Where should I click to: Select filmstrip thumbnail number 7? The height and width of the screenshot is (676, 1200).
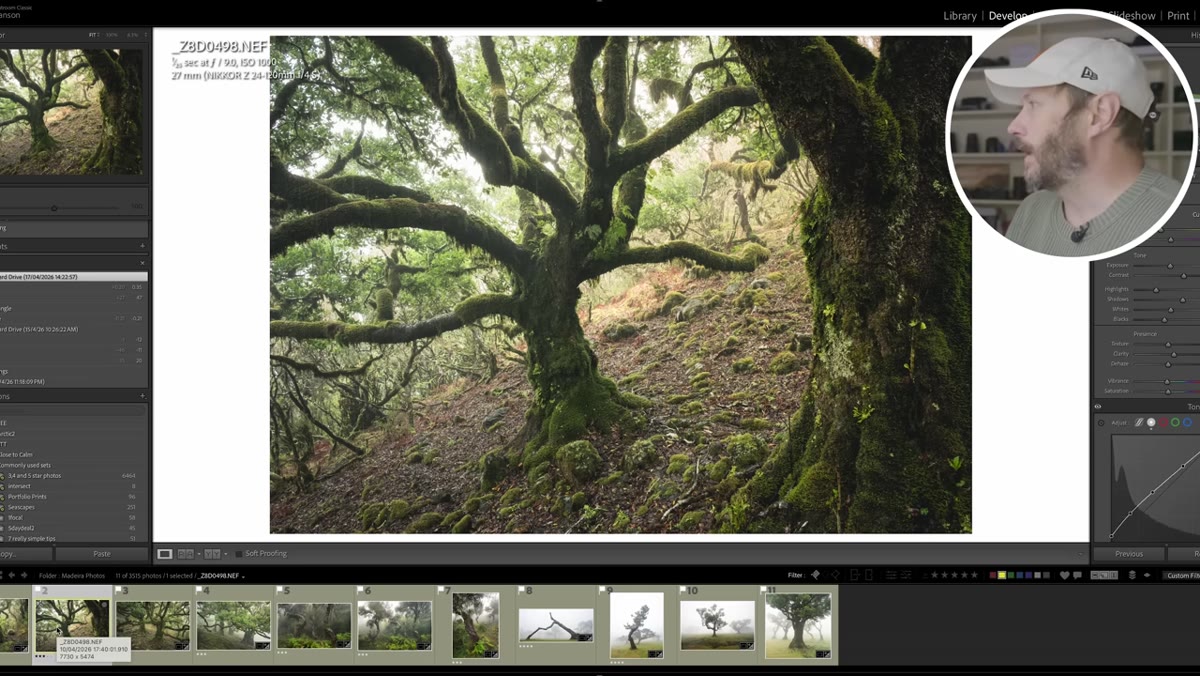tap(475, 625)
